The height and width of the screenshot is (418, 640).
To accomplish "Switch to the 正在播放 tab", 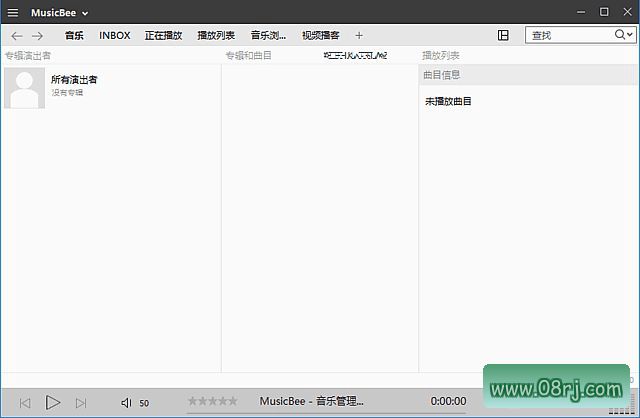I will [x=163, y=36].
